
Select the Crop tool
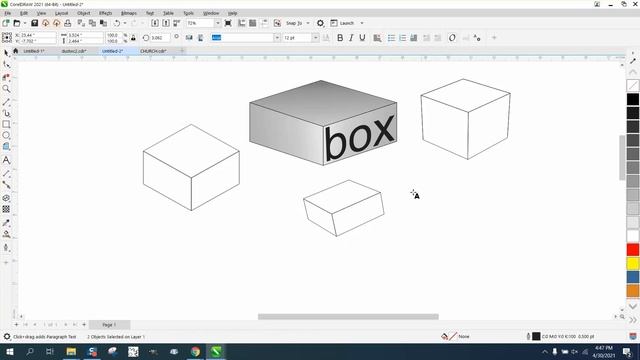[x=6, y=77]
